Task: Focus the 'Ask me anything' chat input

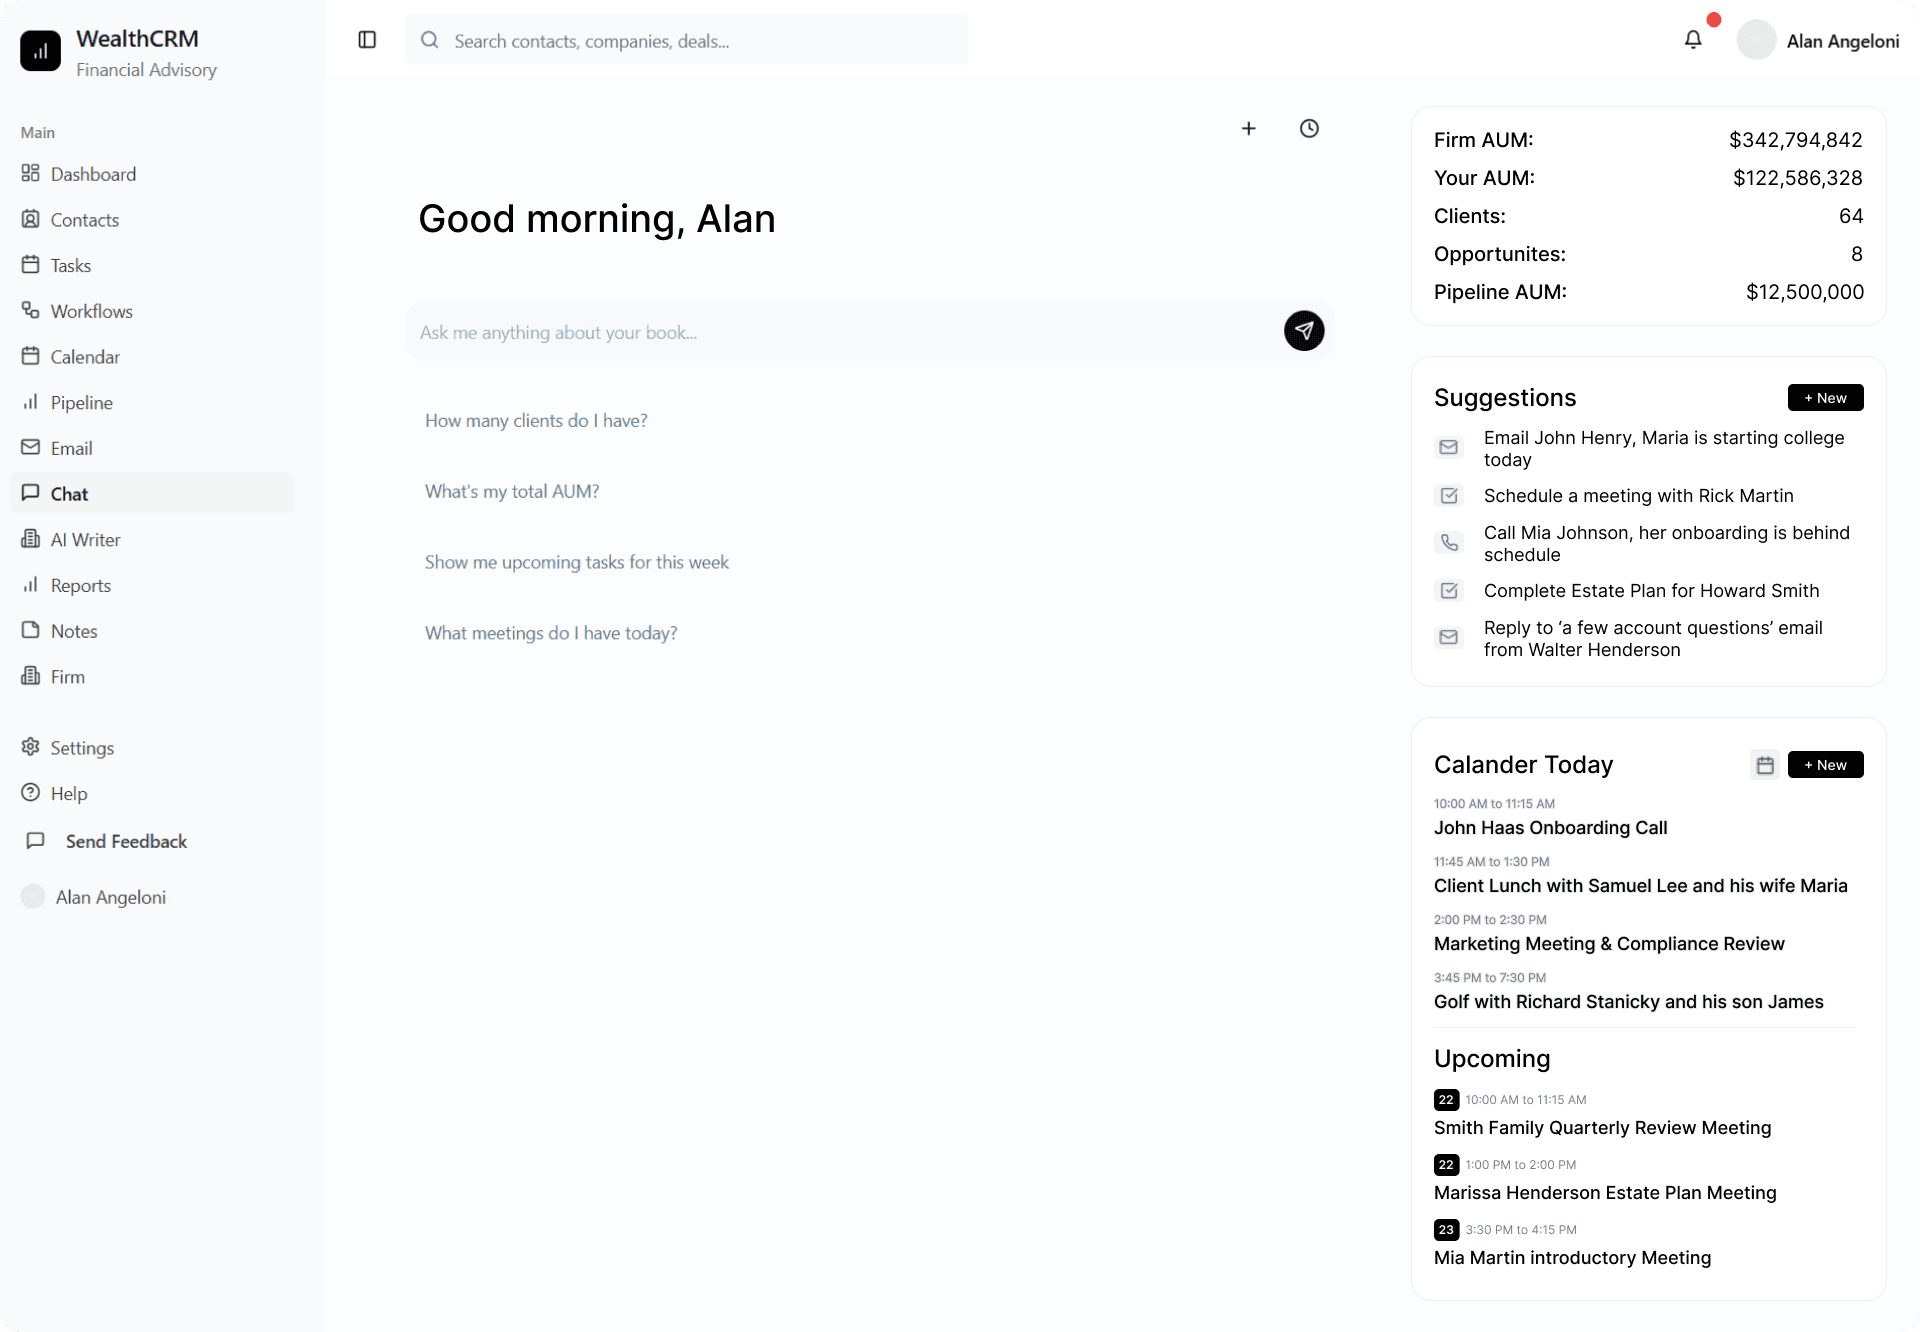Action: coord(840,332)
